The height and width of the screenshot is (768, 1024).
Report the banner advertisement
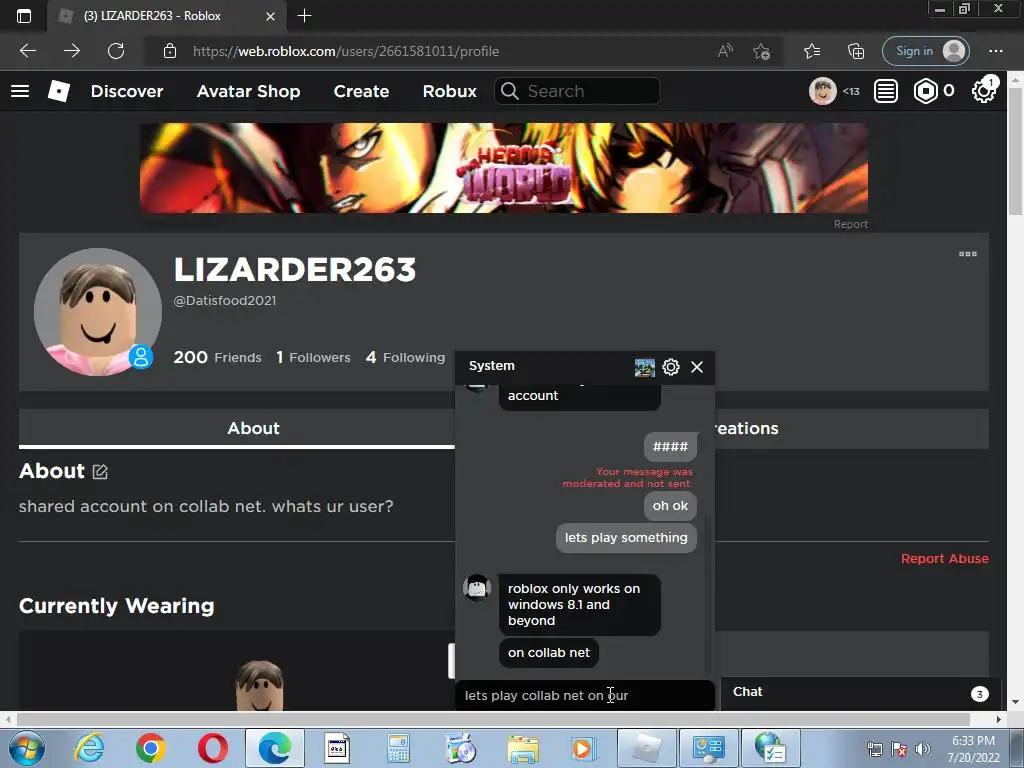[x=850, y=224]
